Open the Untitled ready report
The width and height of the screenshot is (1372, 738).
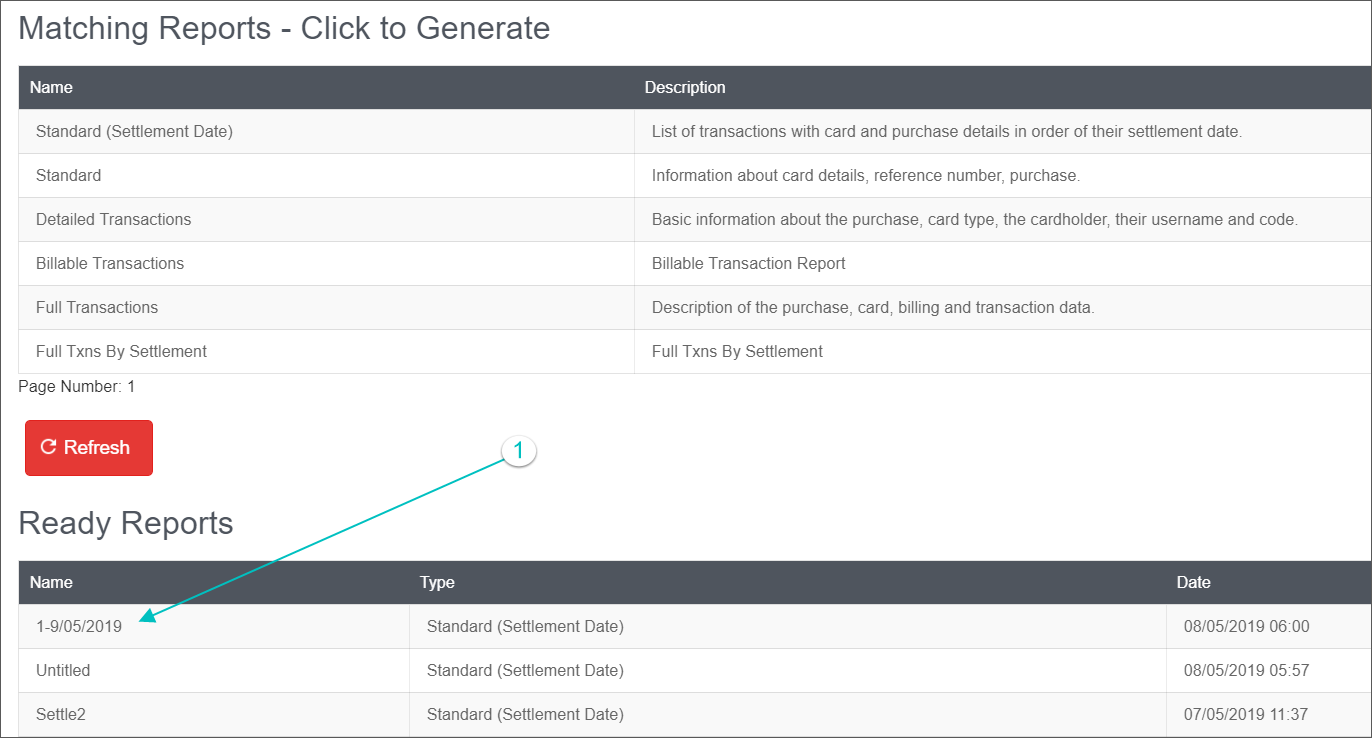[x=63, y=670]
